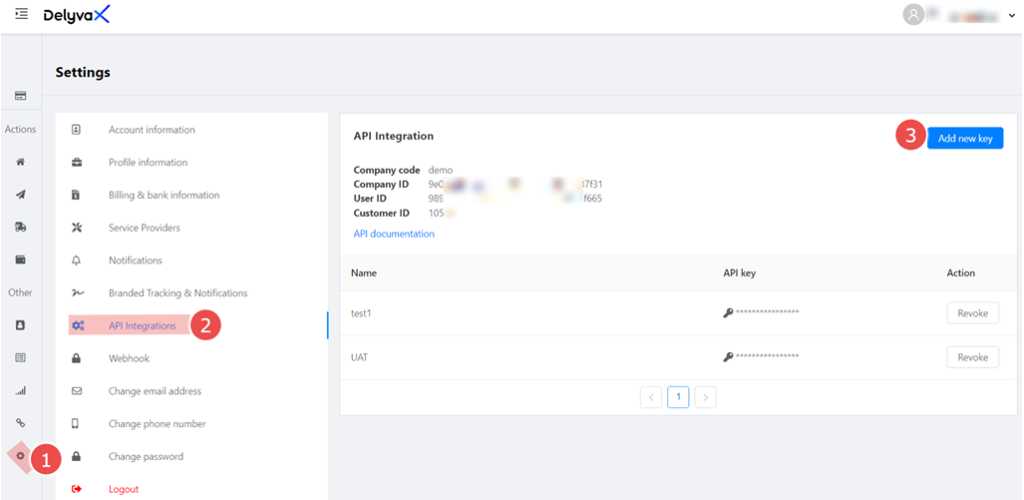
Task: Expand the user account dropdown arrow
Action: (x=1011, y=15)
